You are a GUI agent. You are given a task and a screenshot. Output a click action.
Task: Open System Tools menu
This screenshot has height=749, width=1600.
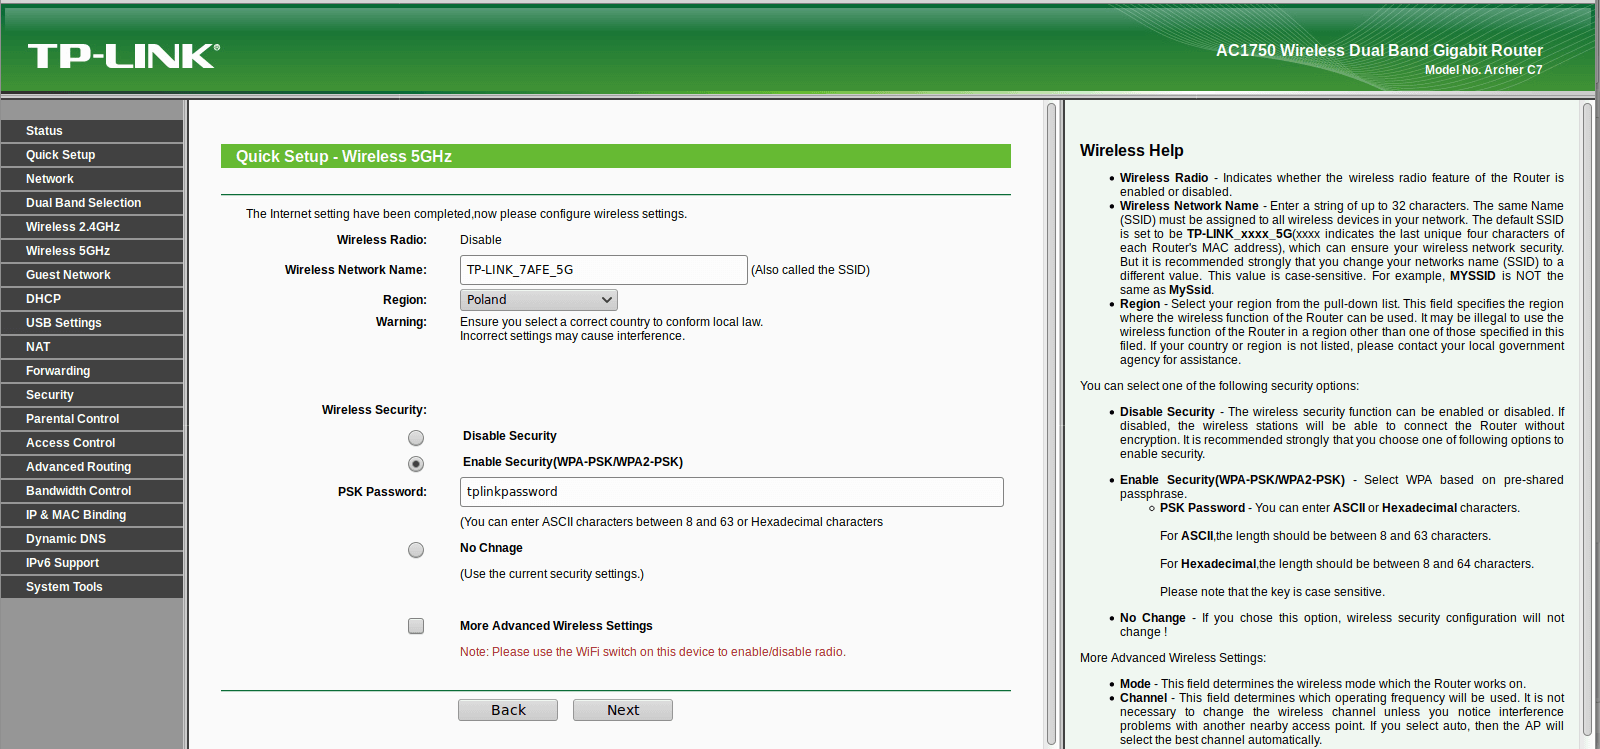92,587
